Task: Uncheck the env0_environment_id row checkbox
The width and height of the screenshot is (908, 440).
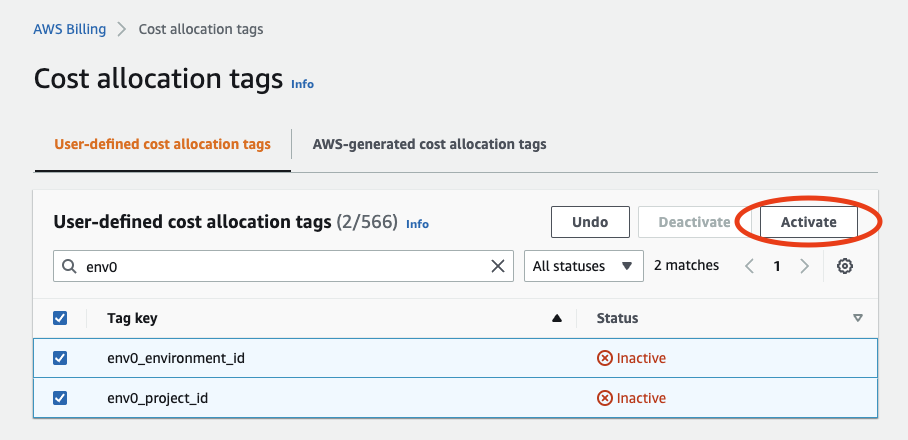Action: pos(60,358)
